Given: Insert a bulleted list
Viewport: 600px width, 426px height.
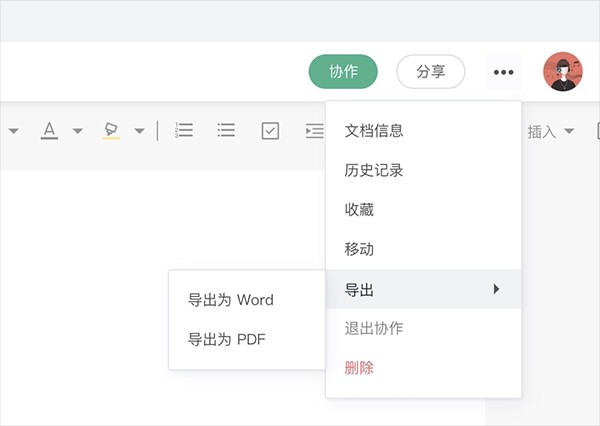Looking at the screenshot, I should pyautogui.click(x=226, y=130).
